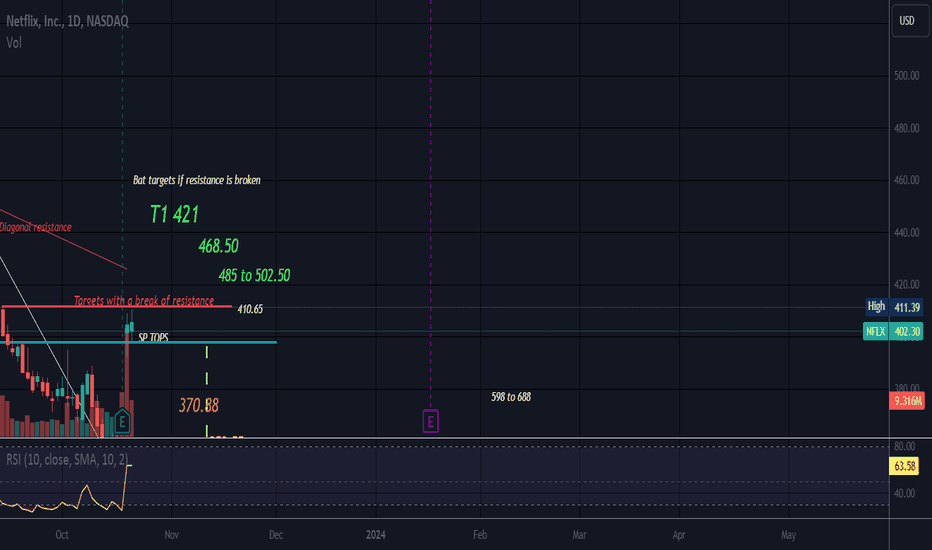This screenshot has width=932, height=550.
Task: Click the High 411.39 price tag
Action: click(x=894, y=307)
